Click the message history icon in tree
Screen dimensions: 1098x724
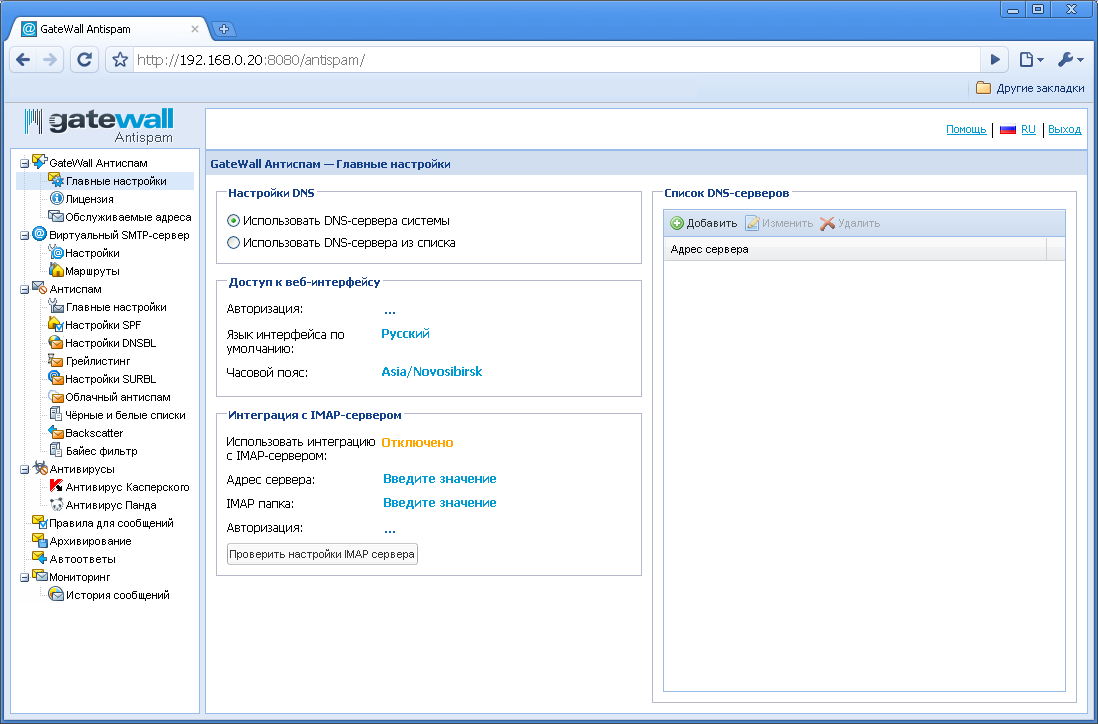(x=57, y=595)
